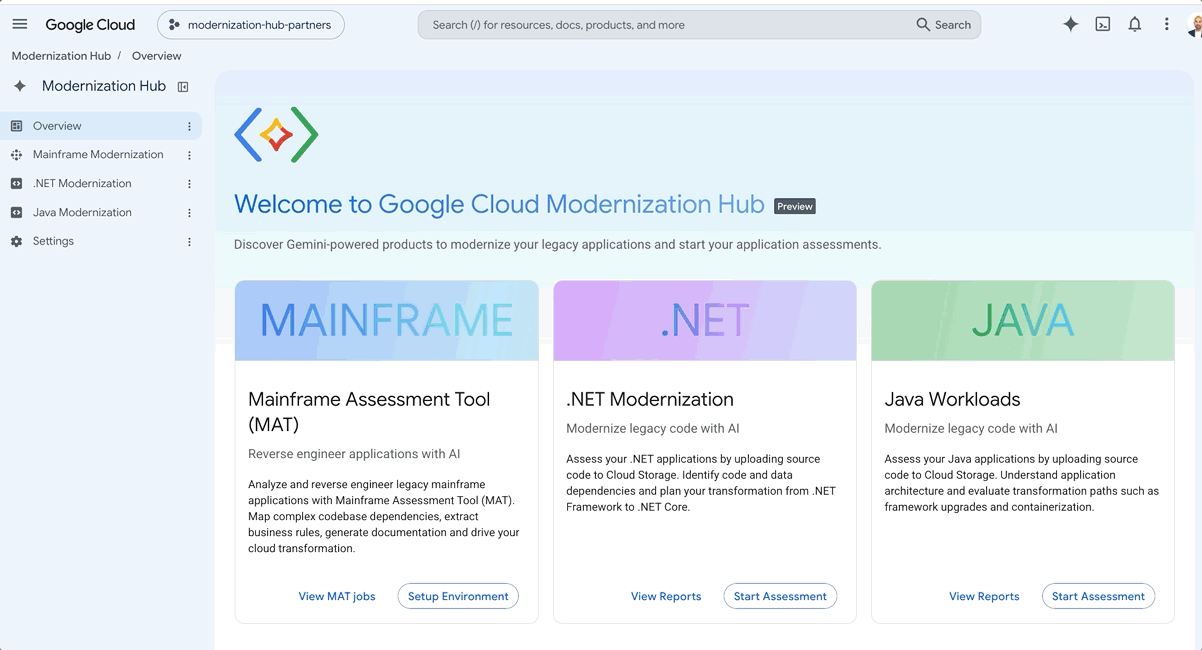Click the Setup Environment button
Viewport: 1202px width, 650px height.
[458, 596]
